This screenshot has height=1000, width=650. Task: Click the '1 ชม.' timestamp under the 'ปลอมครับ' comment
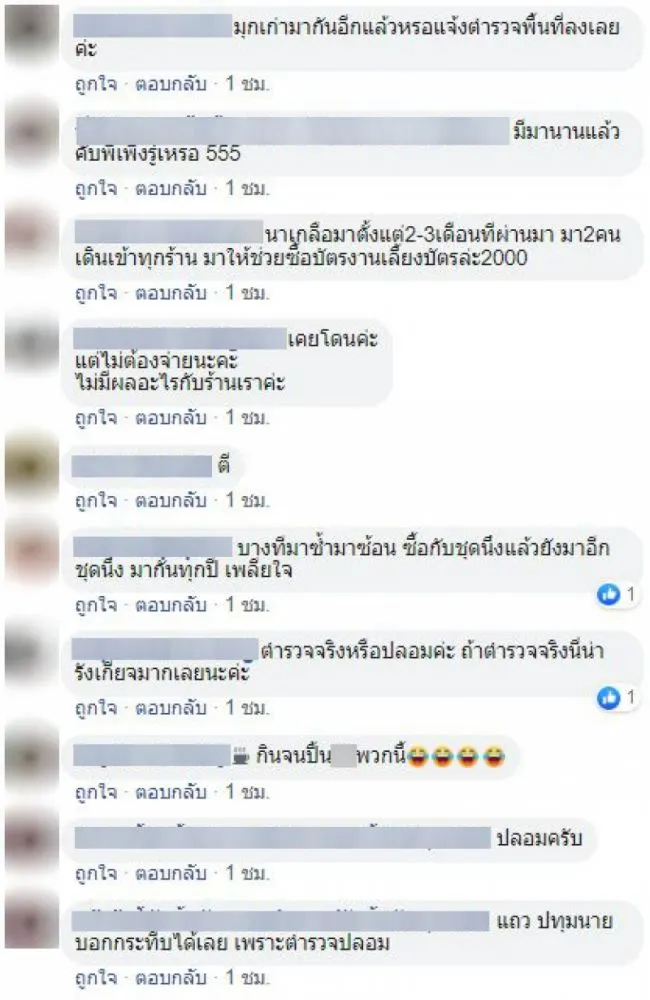tap(247, 873)
